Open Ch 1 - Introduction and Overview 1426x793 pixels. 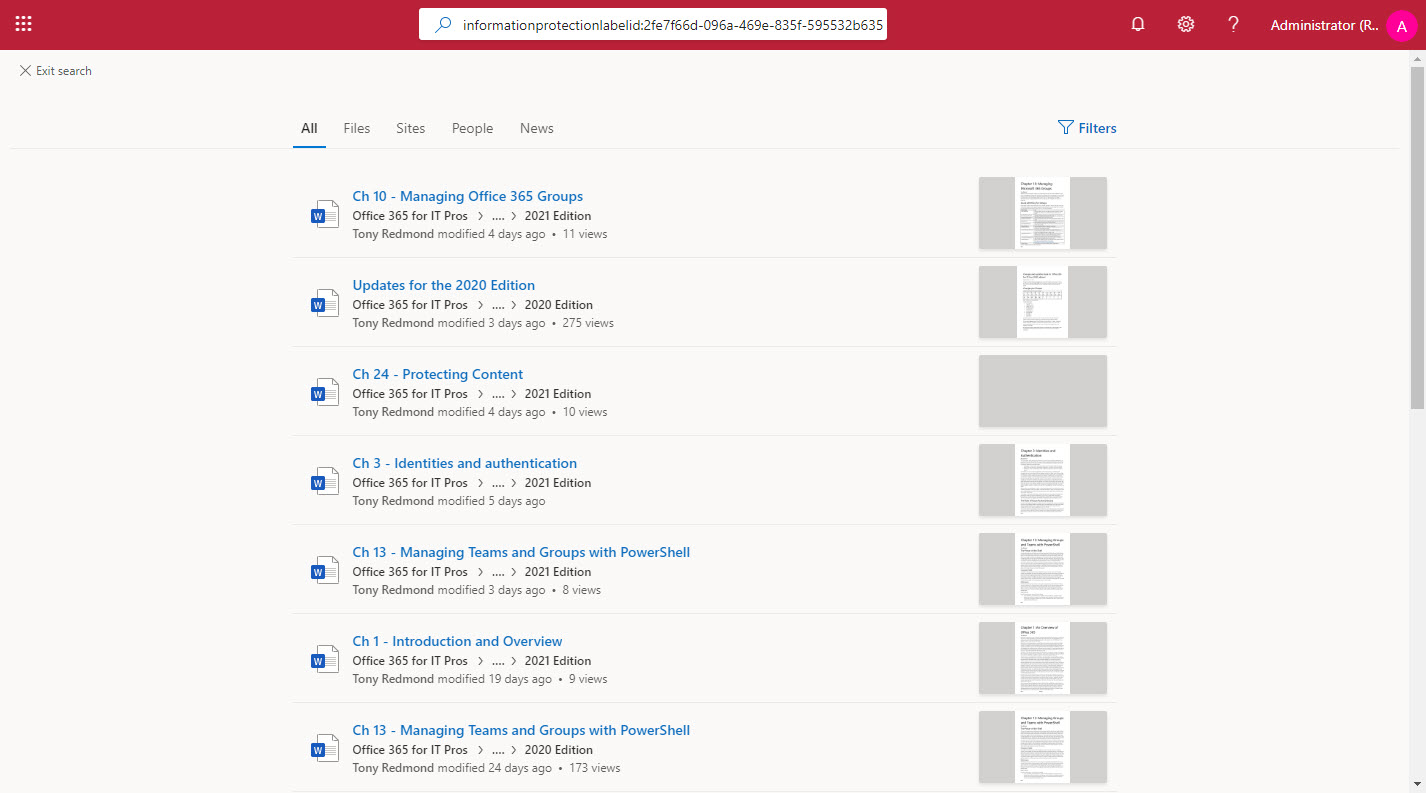(x=457, y=641)
